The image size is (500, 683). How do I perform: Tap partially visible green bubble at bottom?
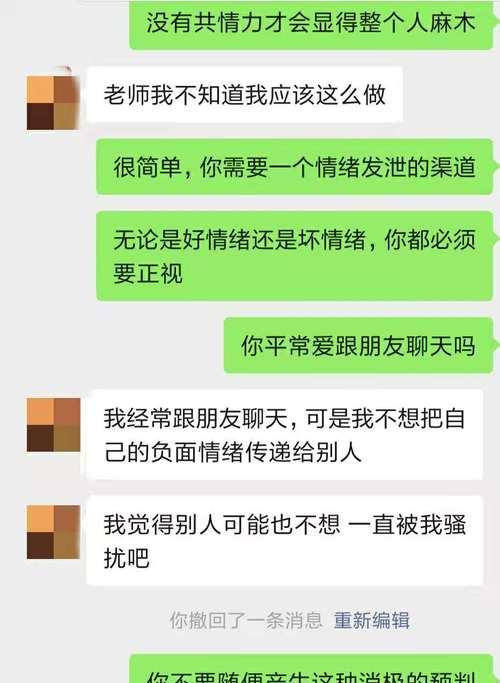point(311,669)
